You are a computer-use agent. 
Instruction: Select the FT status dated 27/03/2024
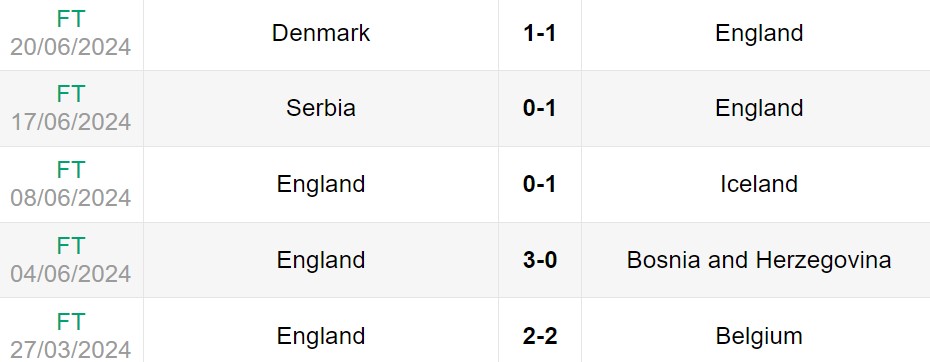71,322
